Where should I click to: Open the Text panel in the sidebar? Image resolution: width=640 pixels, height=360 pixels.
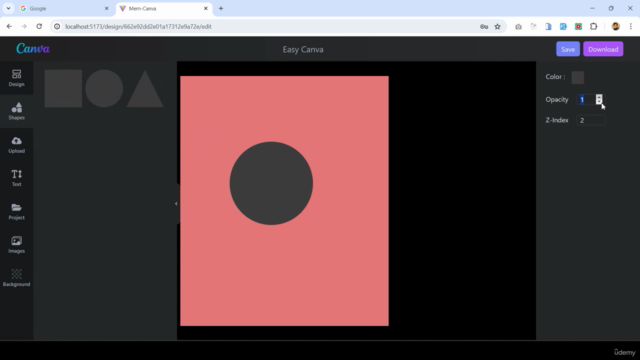[16, 178]
